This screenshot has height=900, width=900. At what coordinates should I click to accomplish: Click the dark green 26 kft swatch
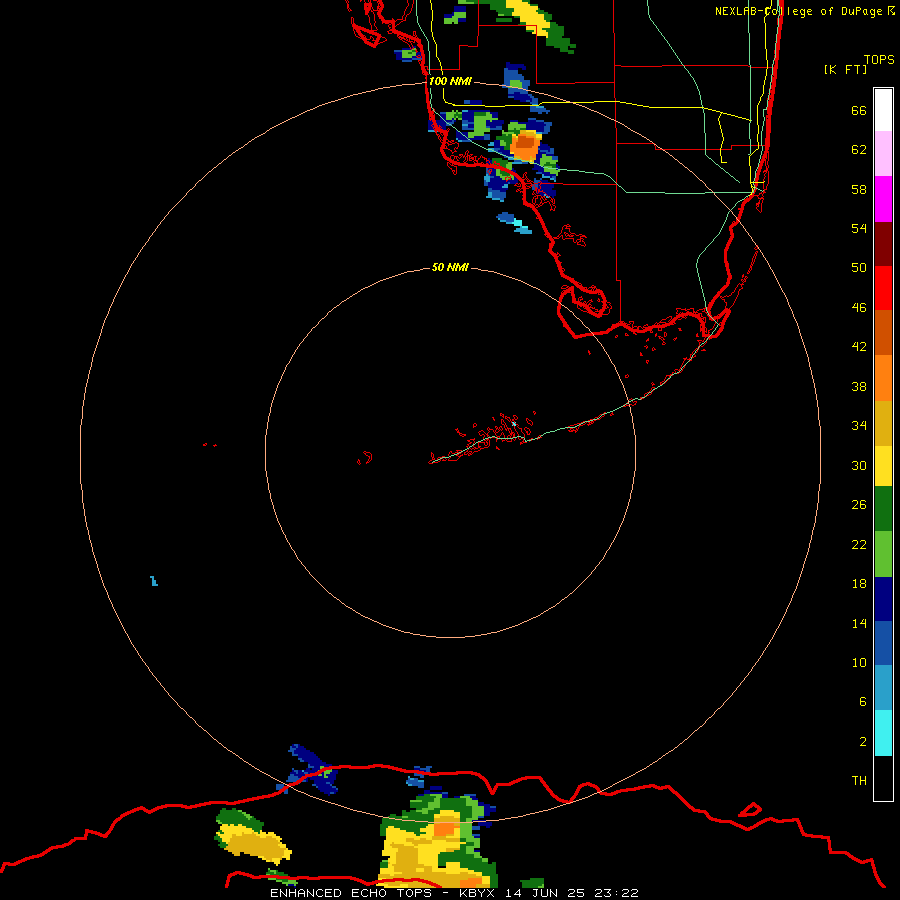pos(883,509)
